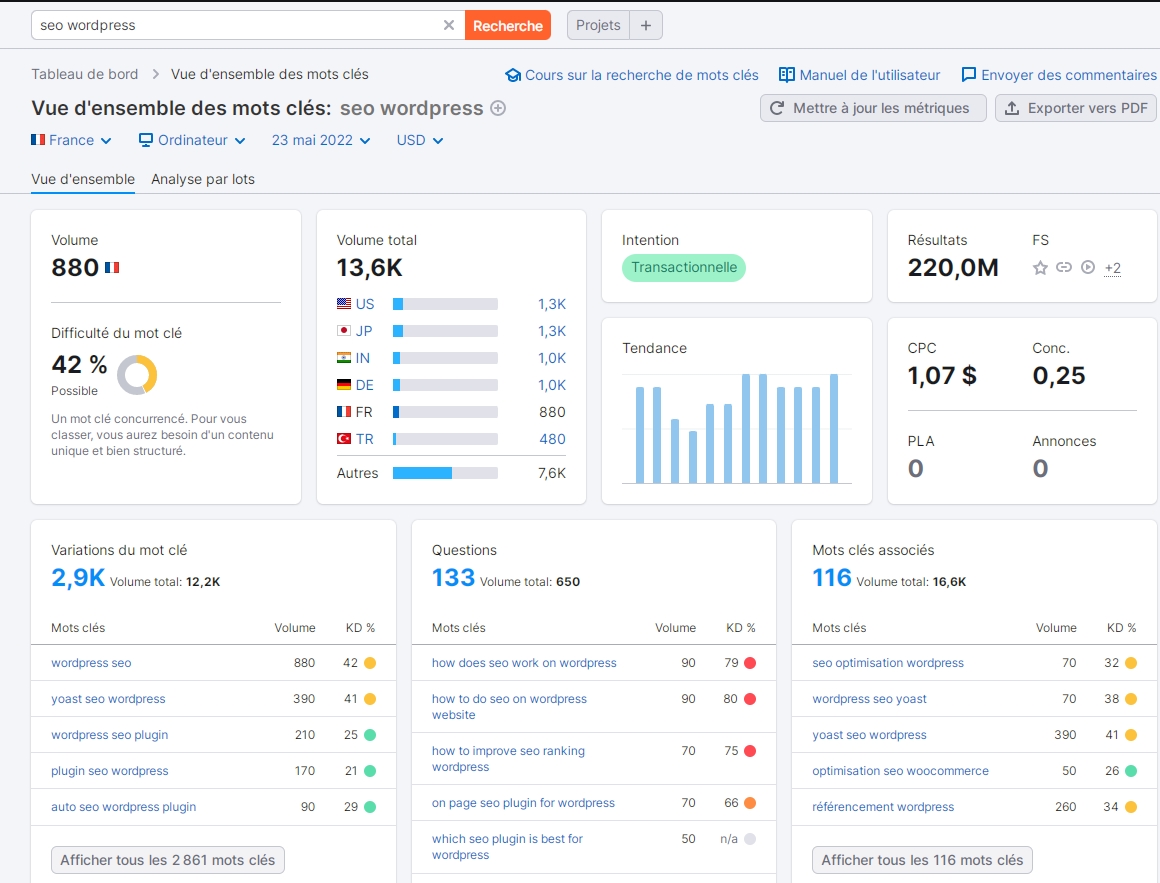Image resolution: width=1160 pixels, height=883 pixels.
Task: Switch to the Analyse par lots tab
Action: point(203,180)
